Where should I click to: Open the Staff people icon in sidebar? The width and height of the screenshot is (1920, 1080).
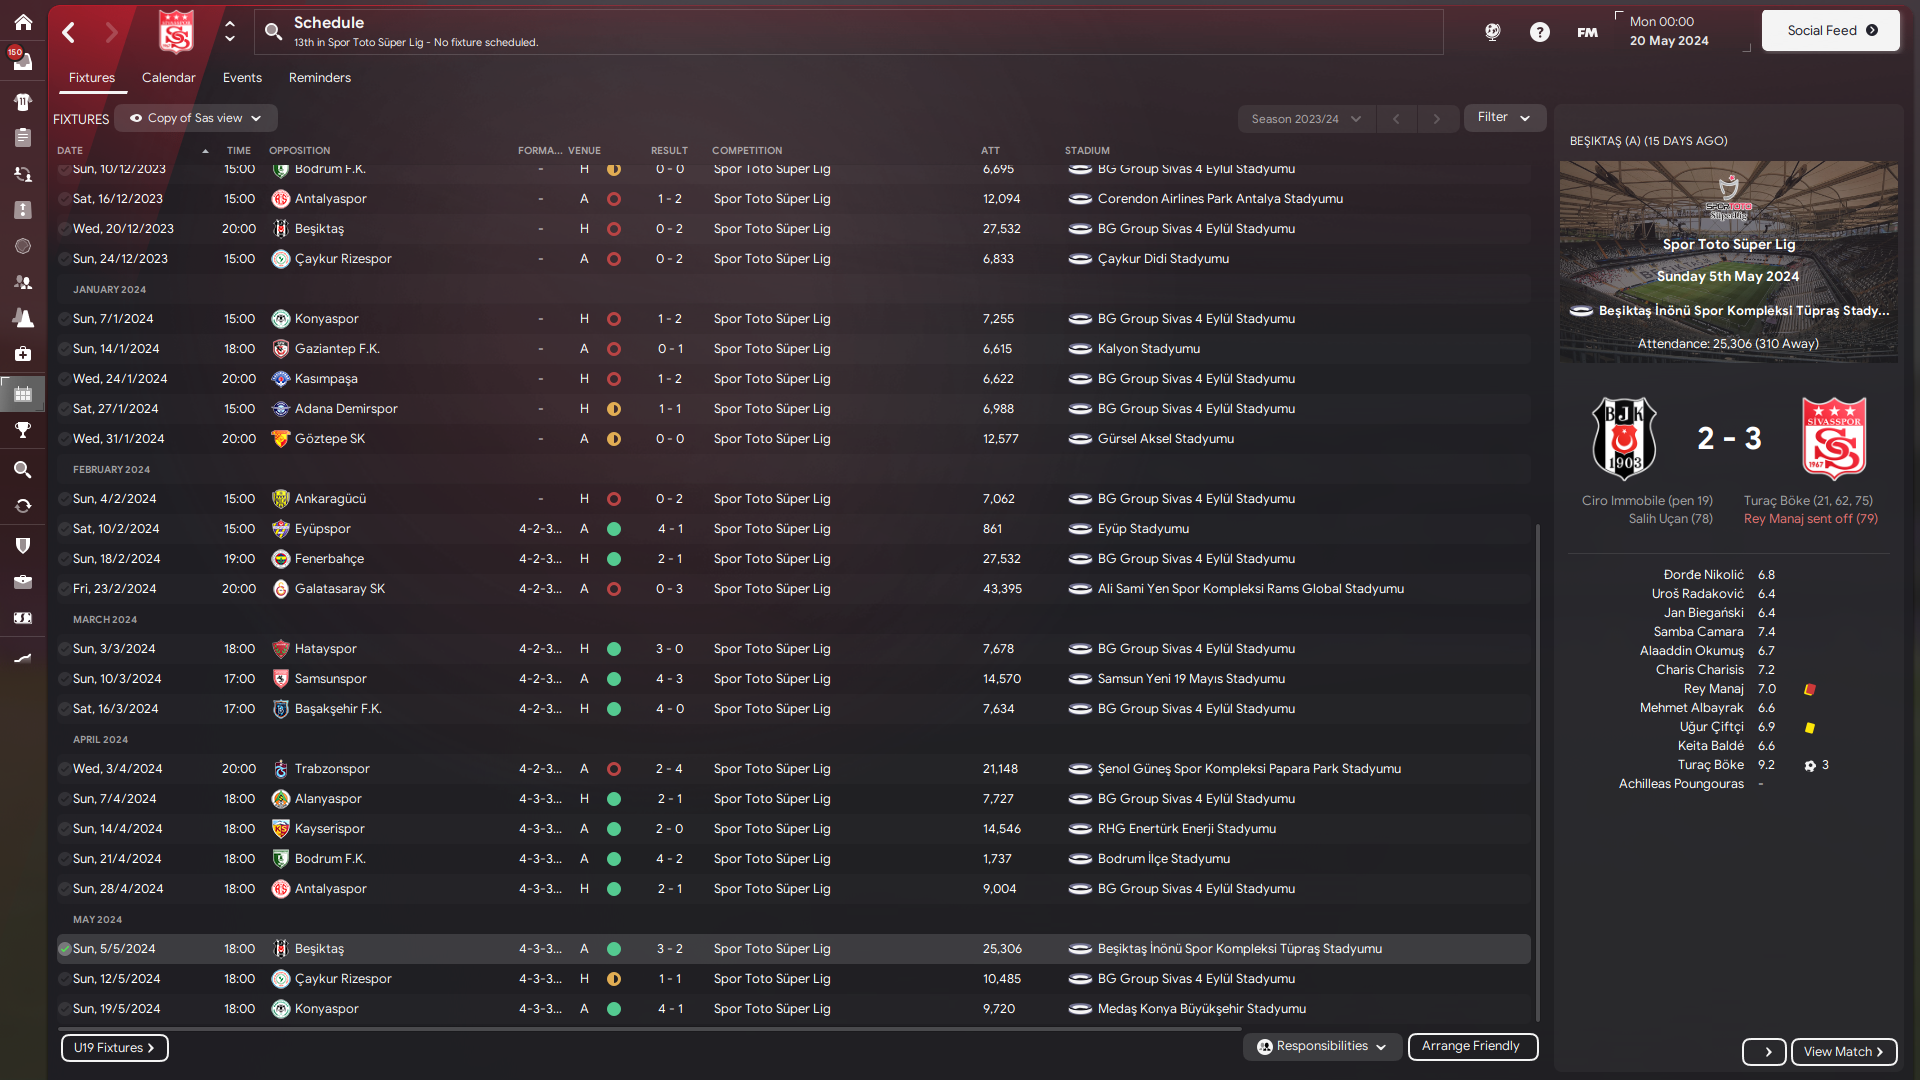(23, 282)
